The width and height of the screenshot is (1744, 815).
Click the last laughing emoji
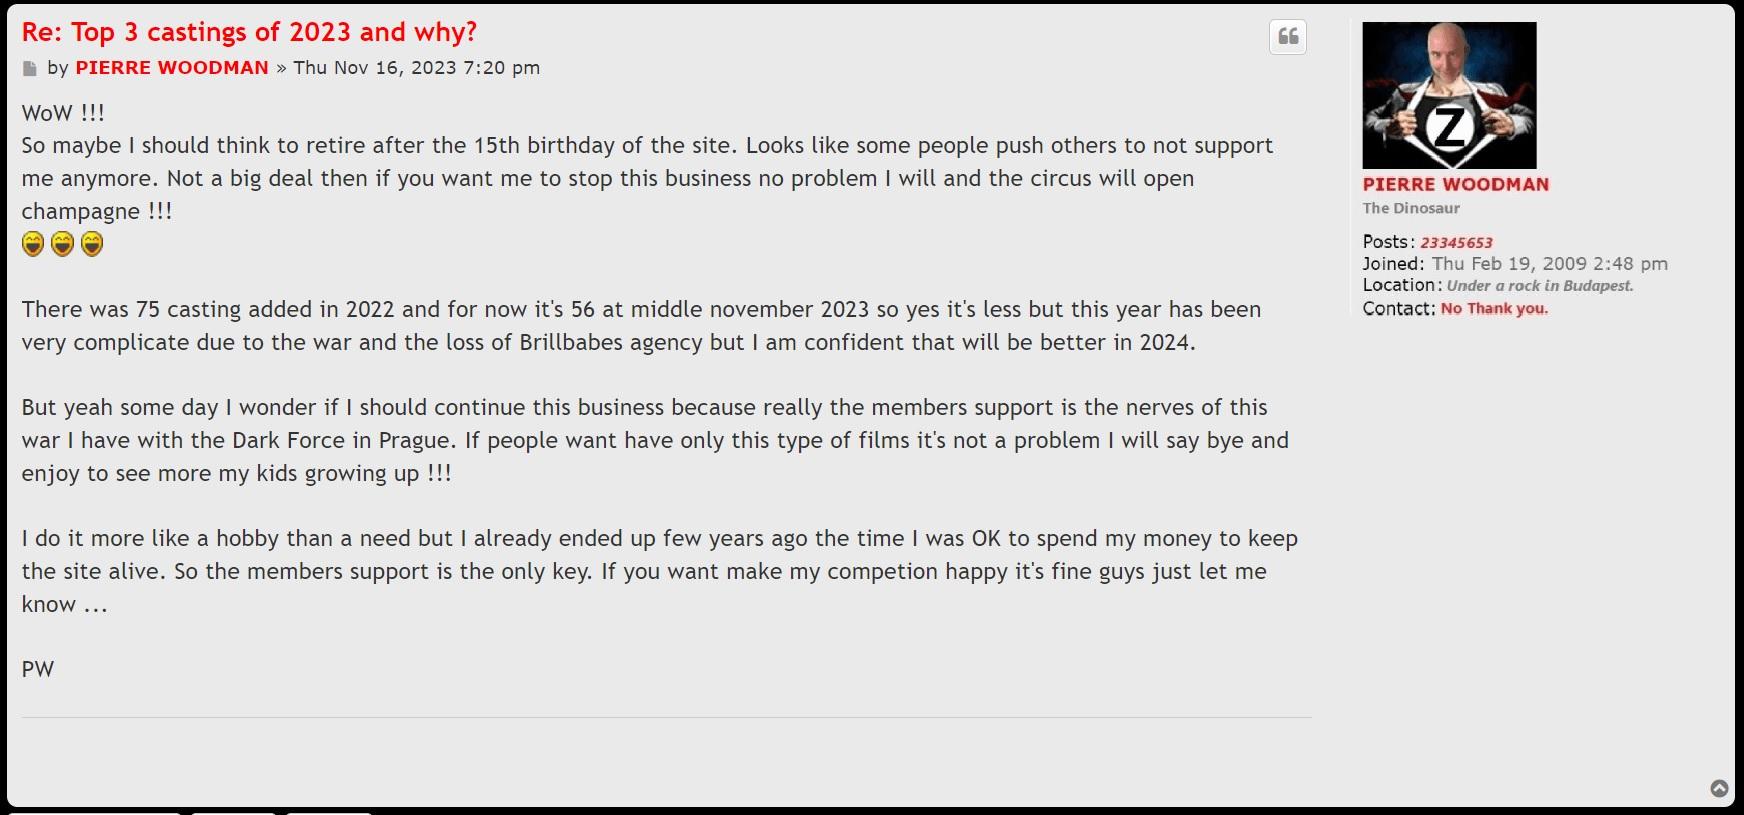click(92, 244)
